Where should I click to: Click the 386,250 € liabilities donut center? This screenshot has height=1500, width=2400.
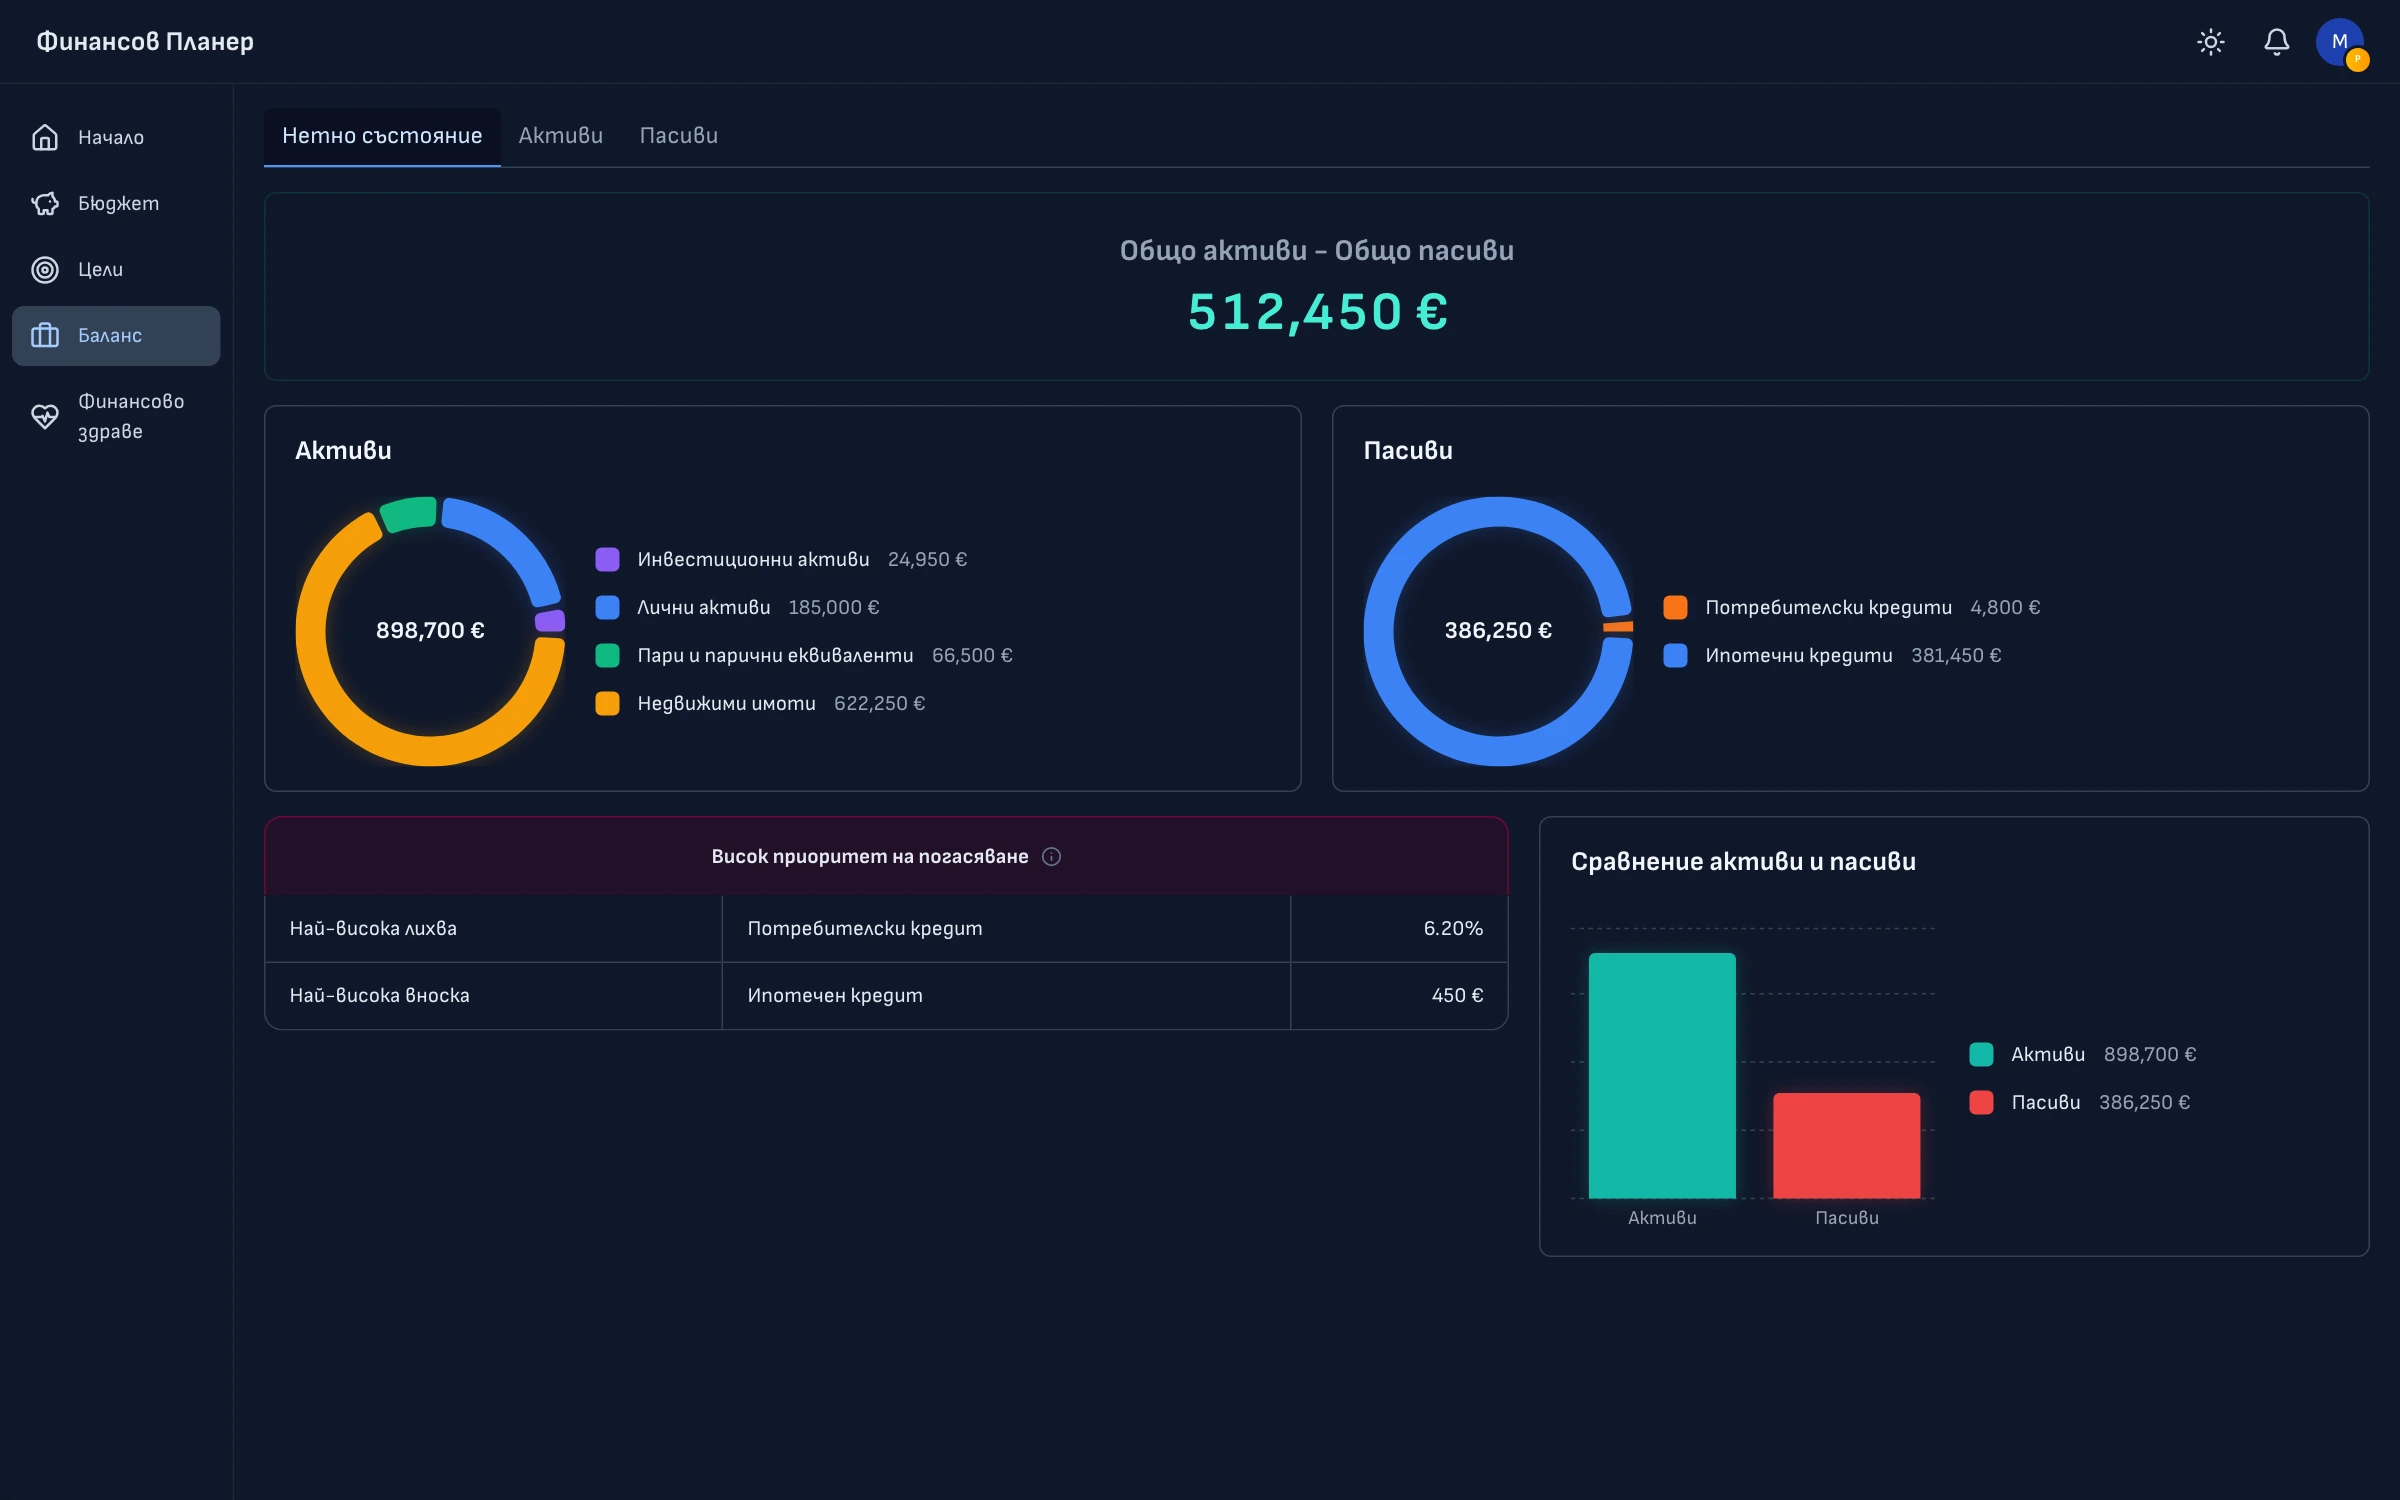tap(1498, 630)
